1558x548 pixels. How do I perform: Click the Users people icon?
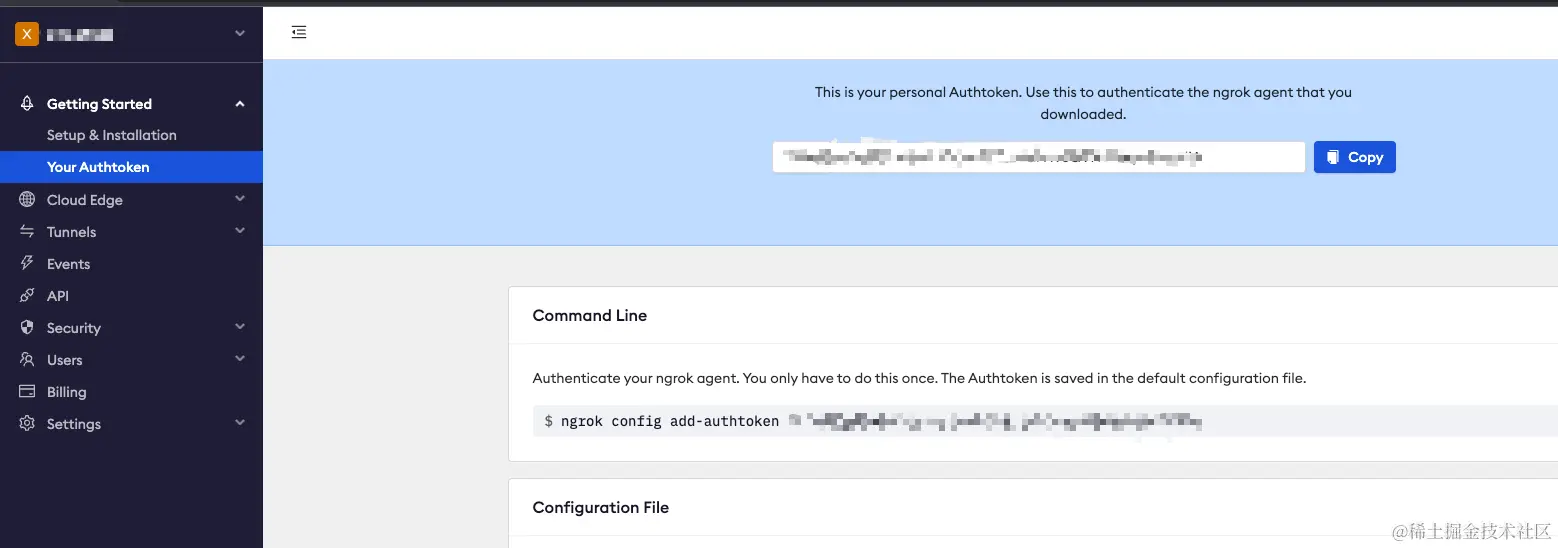pyautogui.click(x=27, y=360)
